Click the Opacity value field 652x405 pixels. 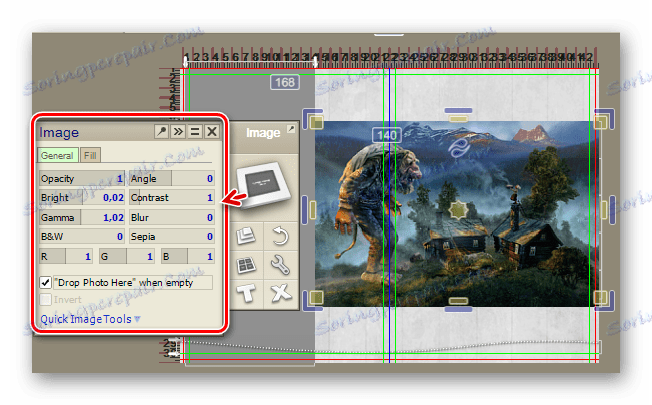(82, 178)
